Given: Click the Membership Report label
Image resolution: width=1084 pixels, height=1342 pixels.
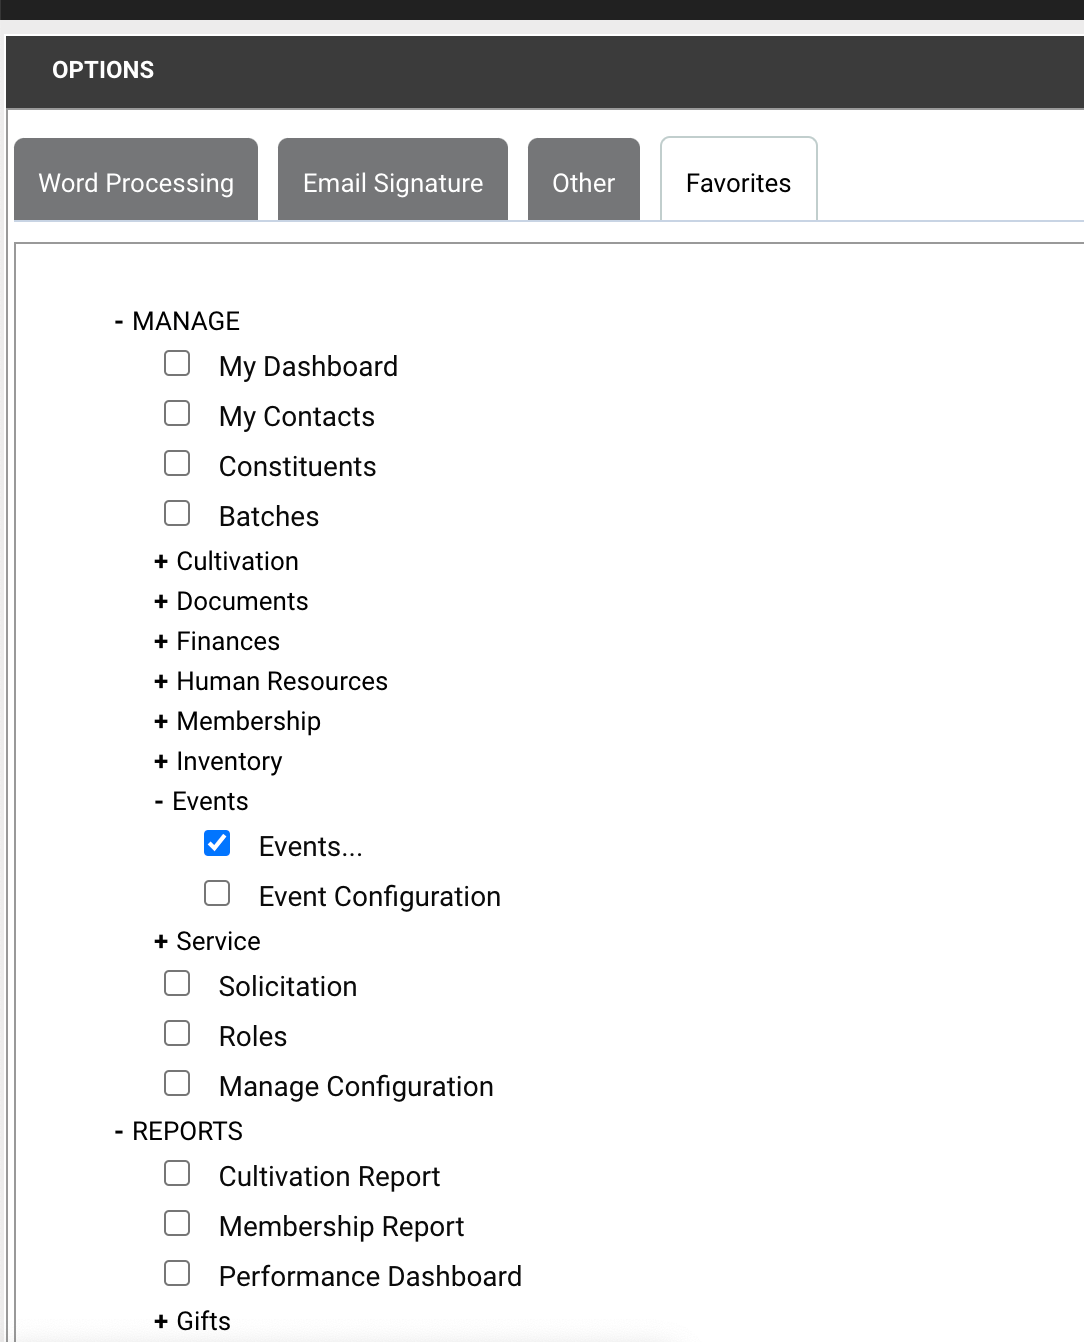Looking at the screenshot, I should click(341, 1227).
